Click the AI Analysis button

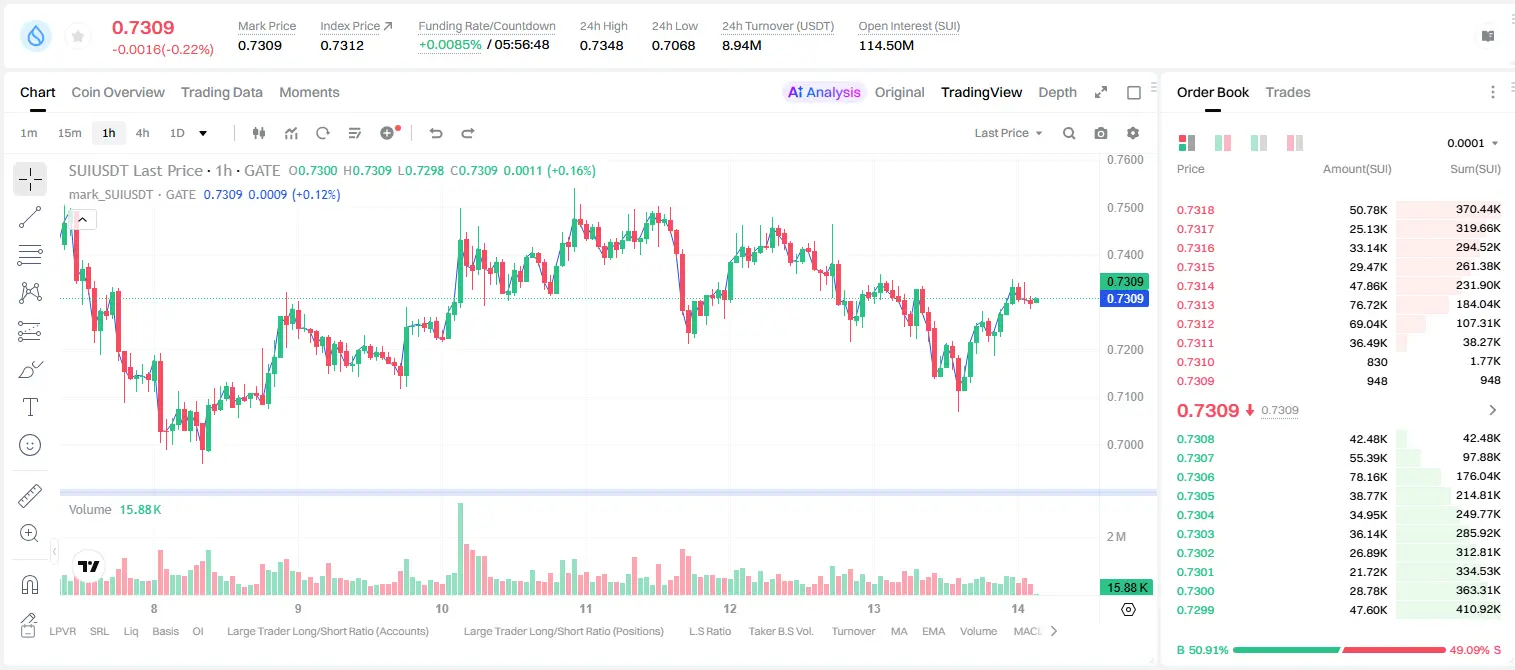pyautogui.click(x=823, y=92)
